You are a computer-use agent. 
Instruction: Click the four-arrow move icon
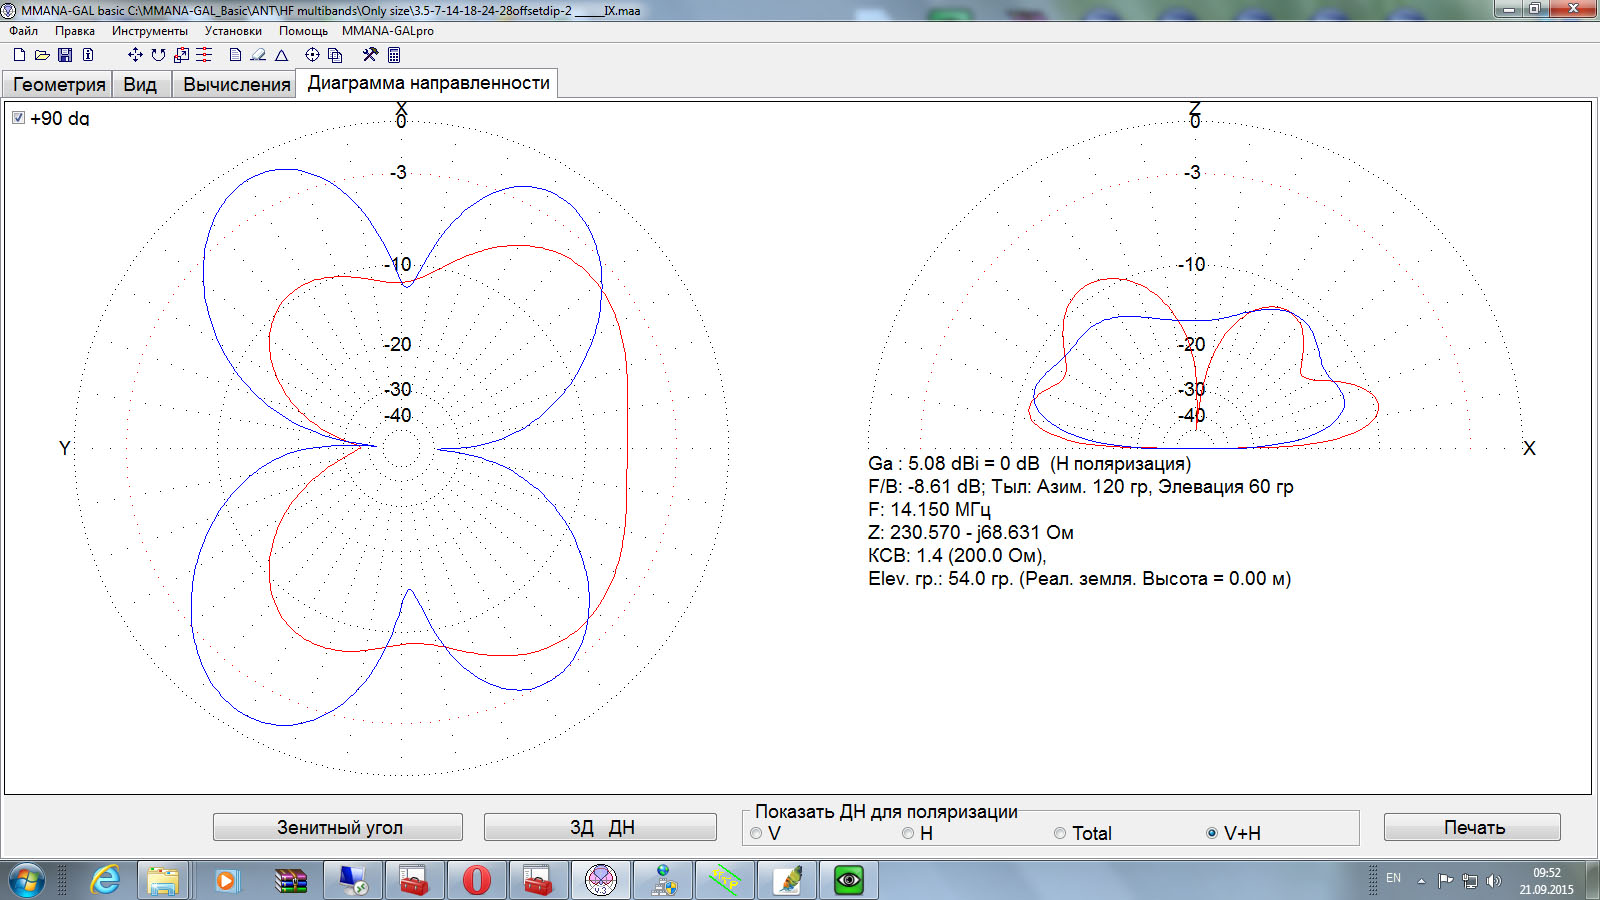click(135, 55)
